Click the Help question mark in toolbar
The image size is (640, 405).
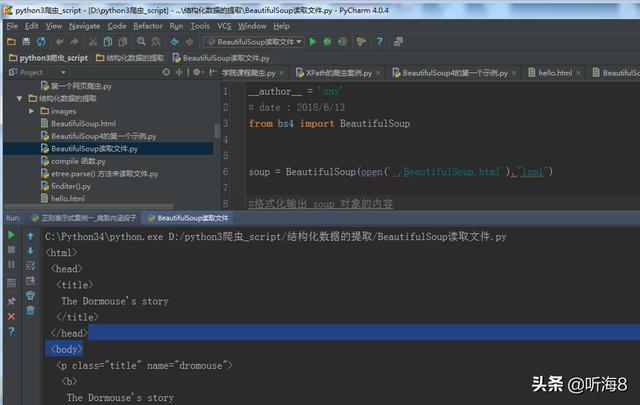(x=380, y=42)
